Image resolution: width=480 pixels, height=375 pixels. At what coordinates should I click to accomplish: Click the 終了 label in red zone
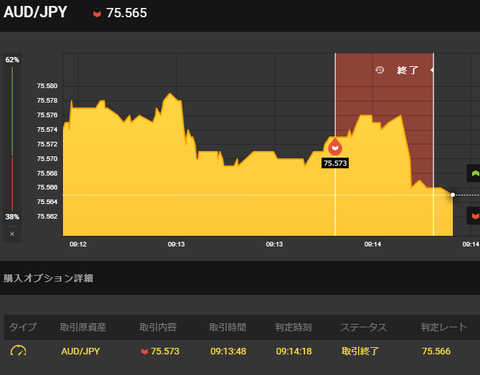click(407, 70)
